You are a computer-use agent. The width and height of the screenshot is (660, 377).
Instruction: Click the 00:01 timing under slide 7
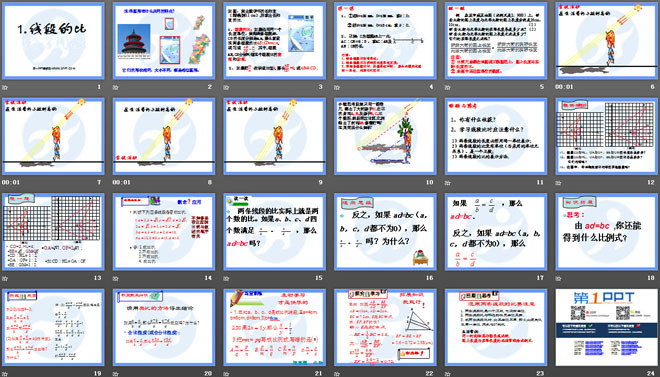tap(10, 183)
